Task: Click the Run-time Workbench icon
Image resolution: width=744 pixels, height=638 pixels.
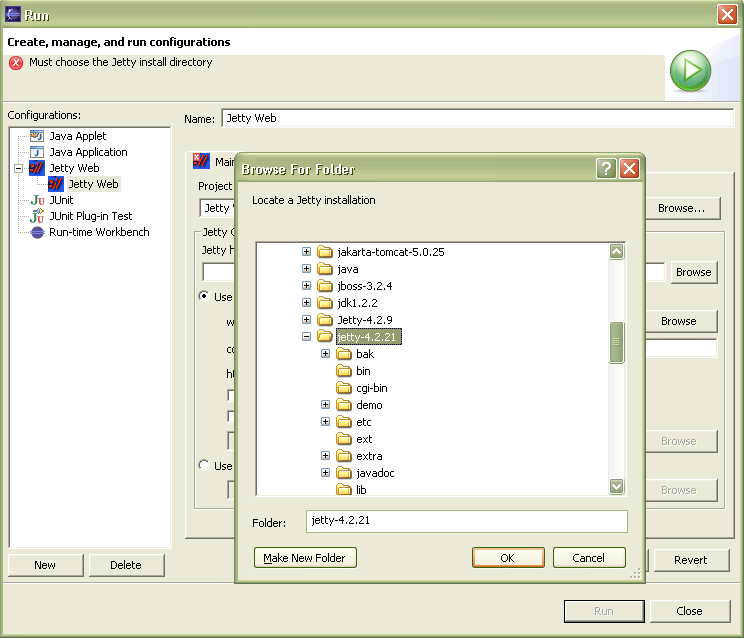Action: point(37,232)
